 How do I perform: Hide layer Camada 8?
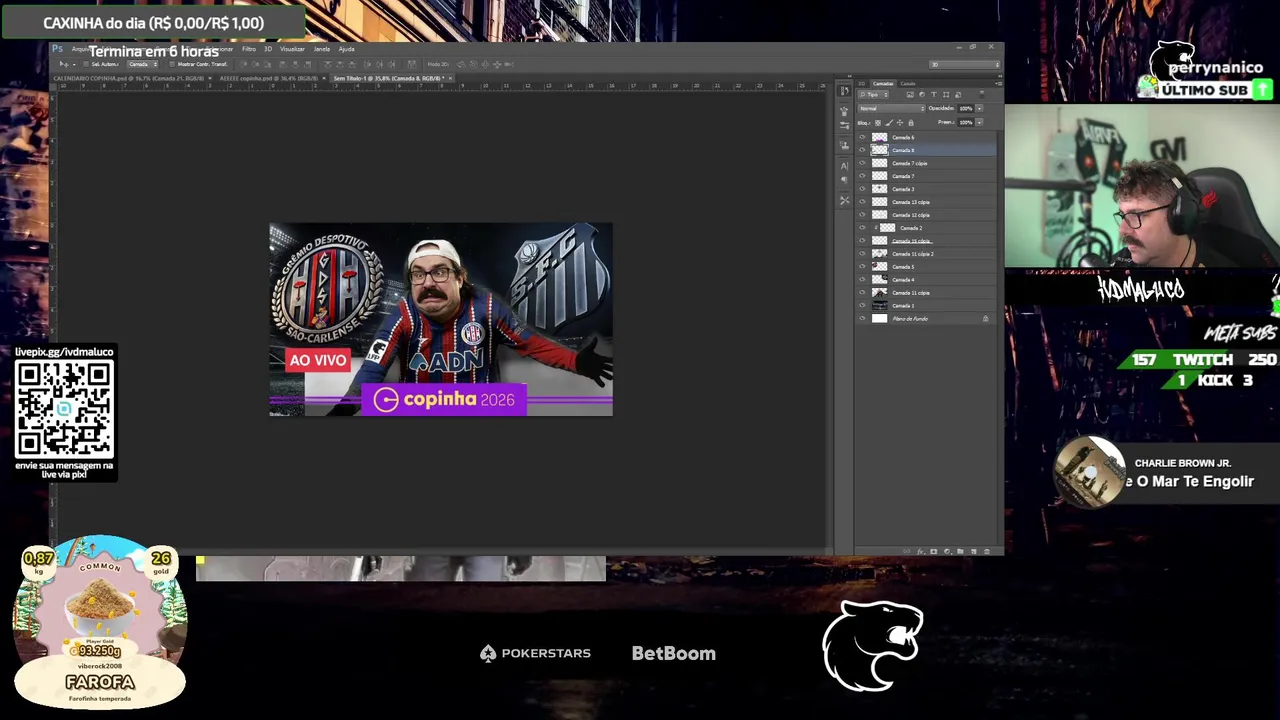click(862, 150)
